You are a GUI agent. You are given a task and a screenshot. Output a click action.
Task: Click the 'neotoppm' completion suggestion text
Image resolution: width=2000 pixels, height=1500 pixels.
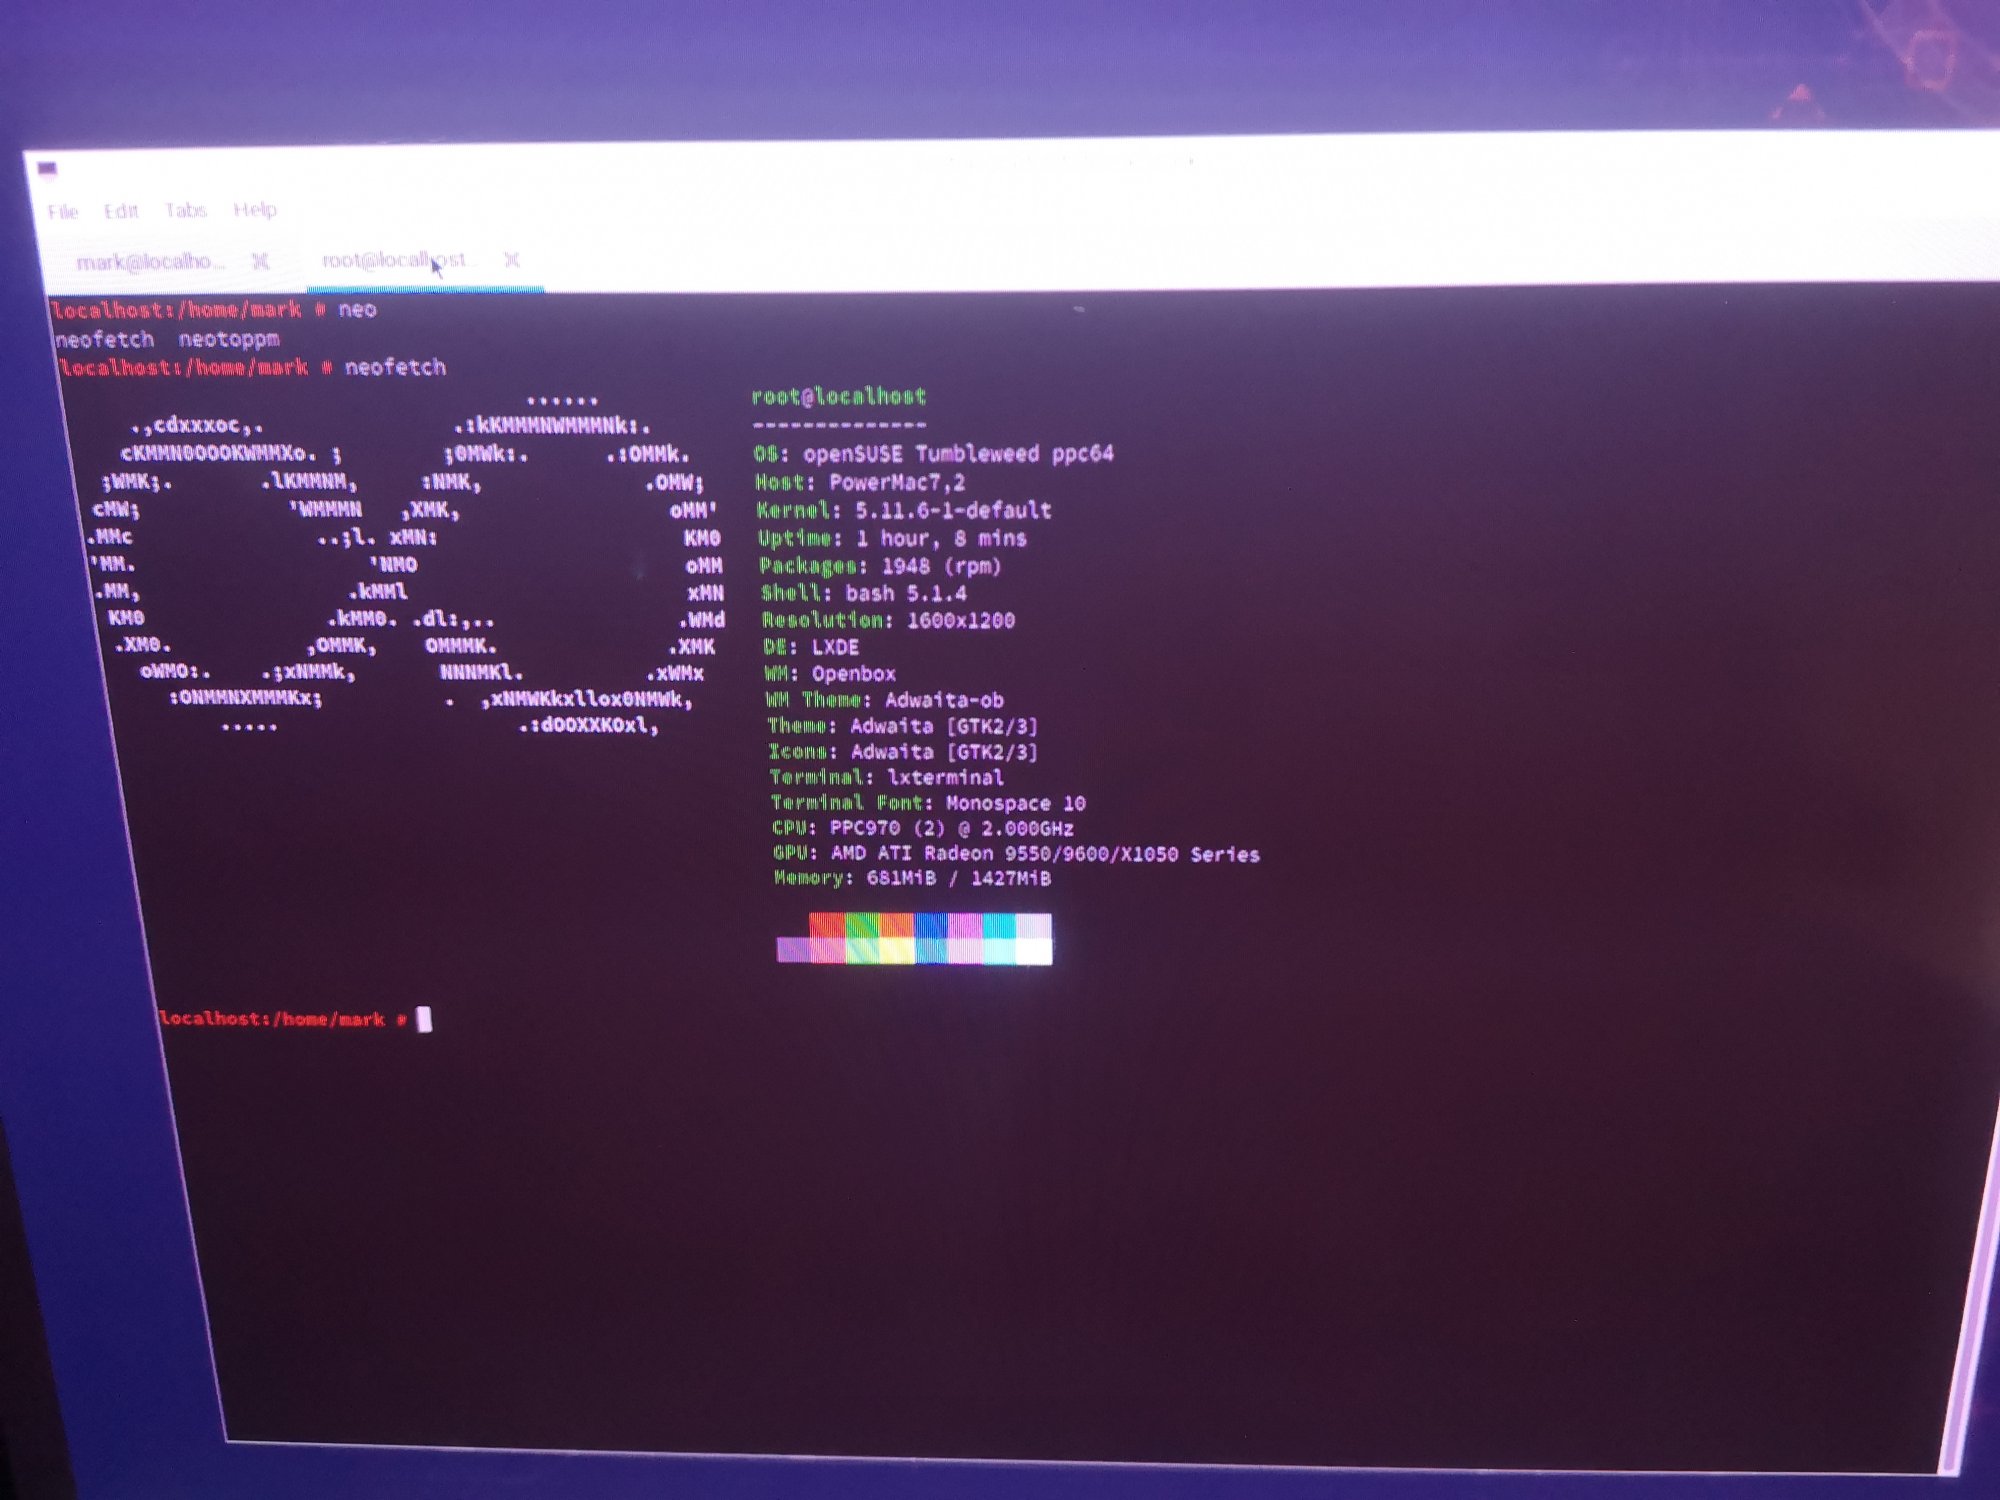pos(229,339)
